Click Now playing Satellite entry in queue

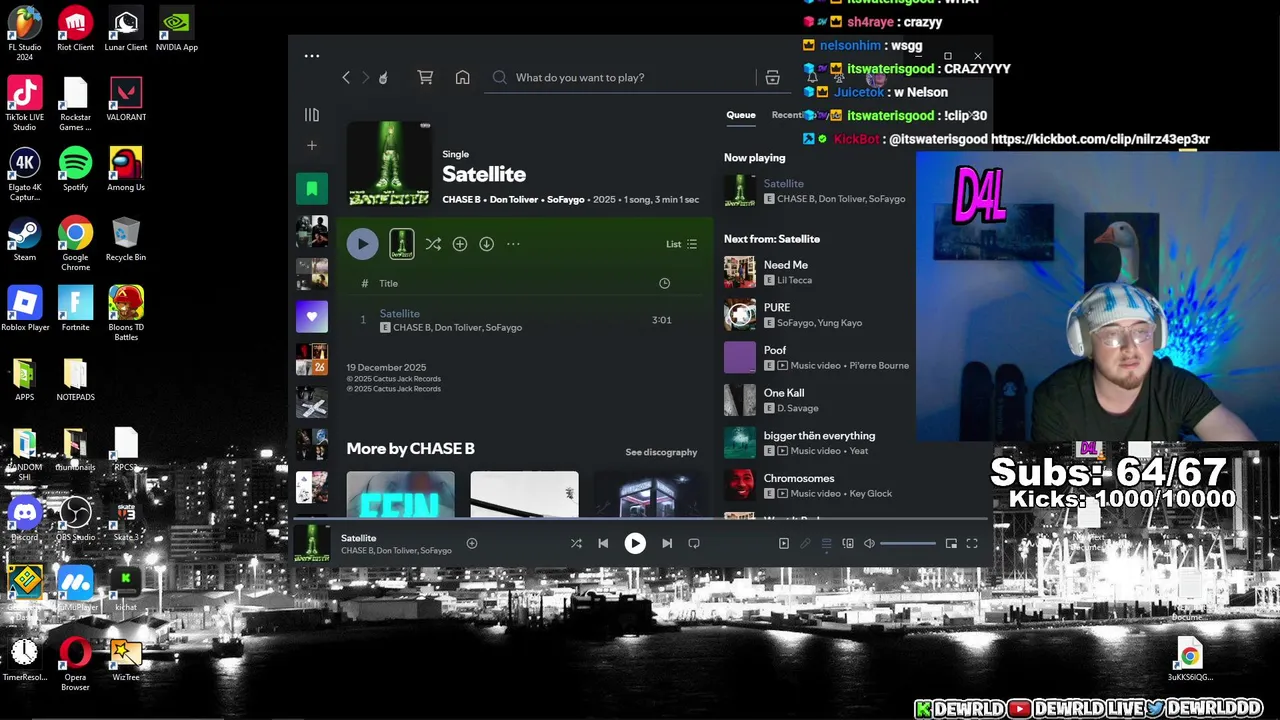pos(817,191)
